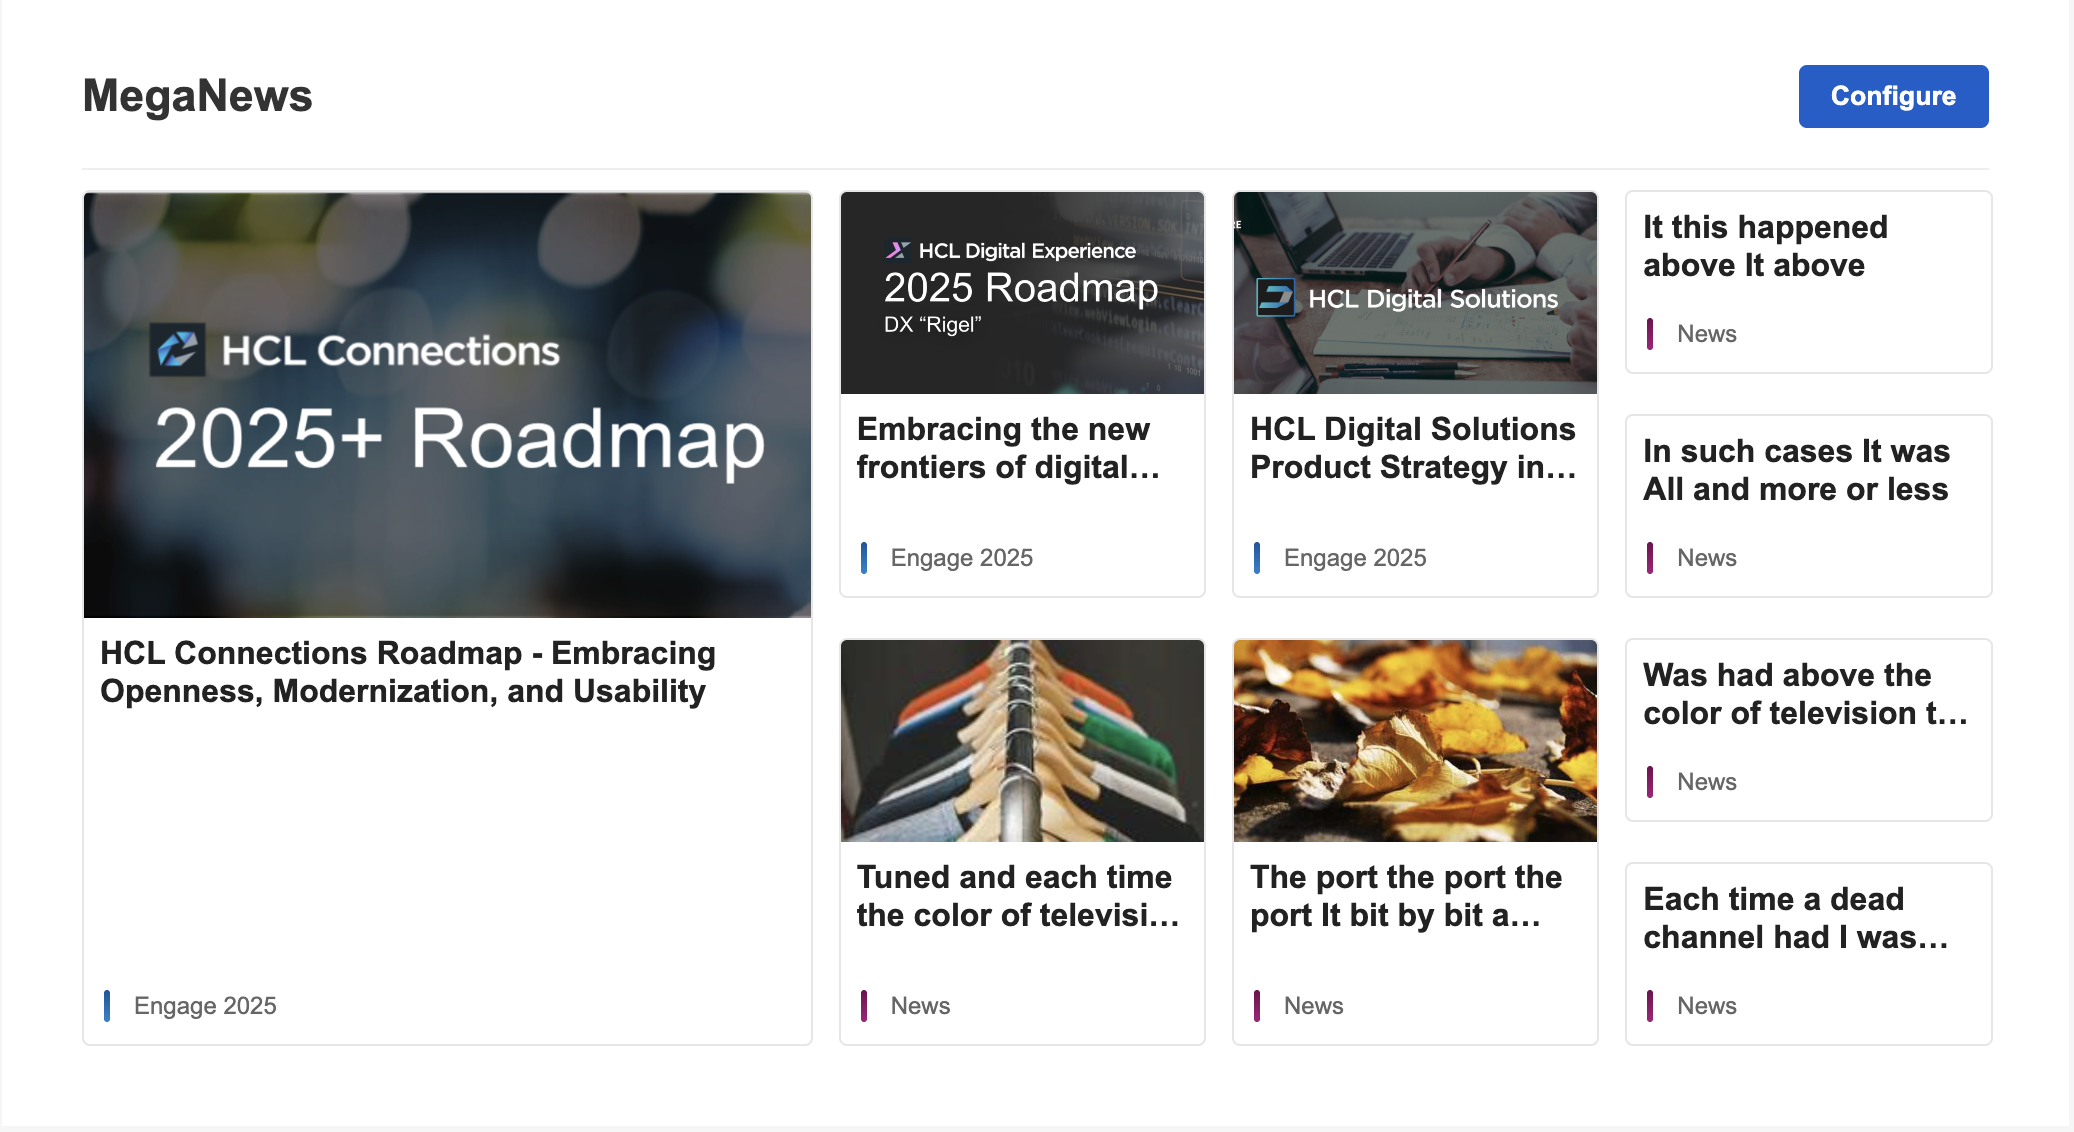Click News tag under In such cases It was
The width and height of the screenshot is (2074, 1132).
(x=1707, y=558)
